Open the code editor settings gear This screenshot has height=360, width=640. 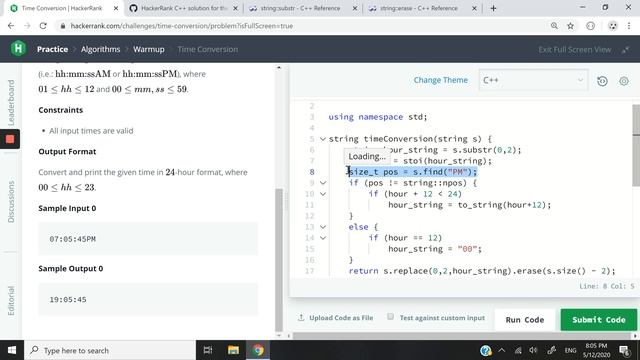tap(624, 81)
